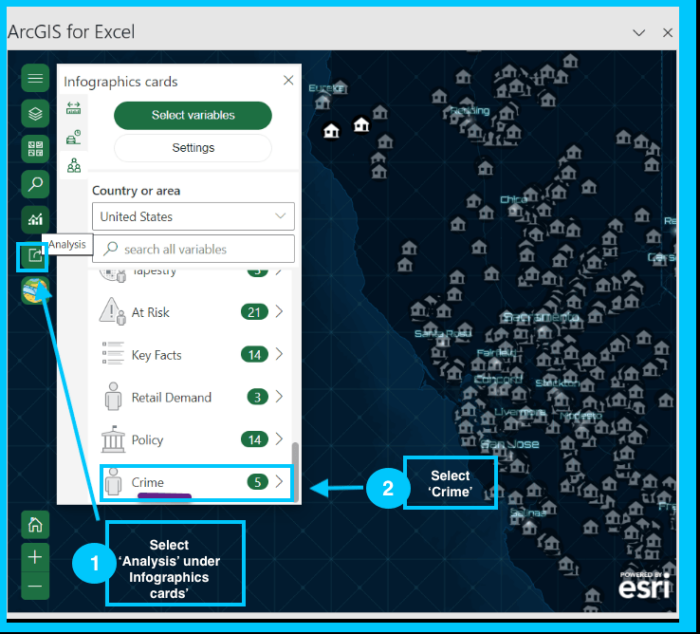Select the drive-time tab icon
700x634 pixels.
(74, 137)
